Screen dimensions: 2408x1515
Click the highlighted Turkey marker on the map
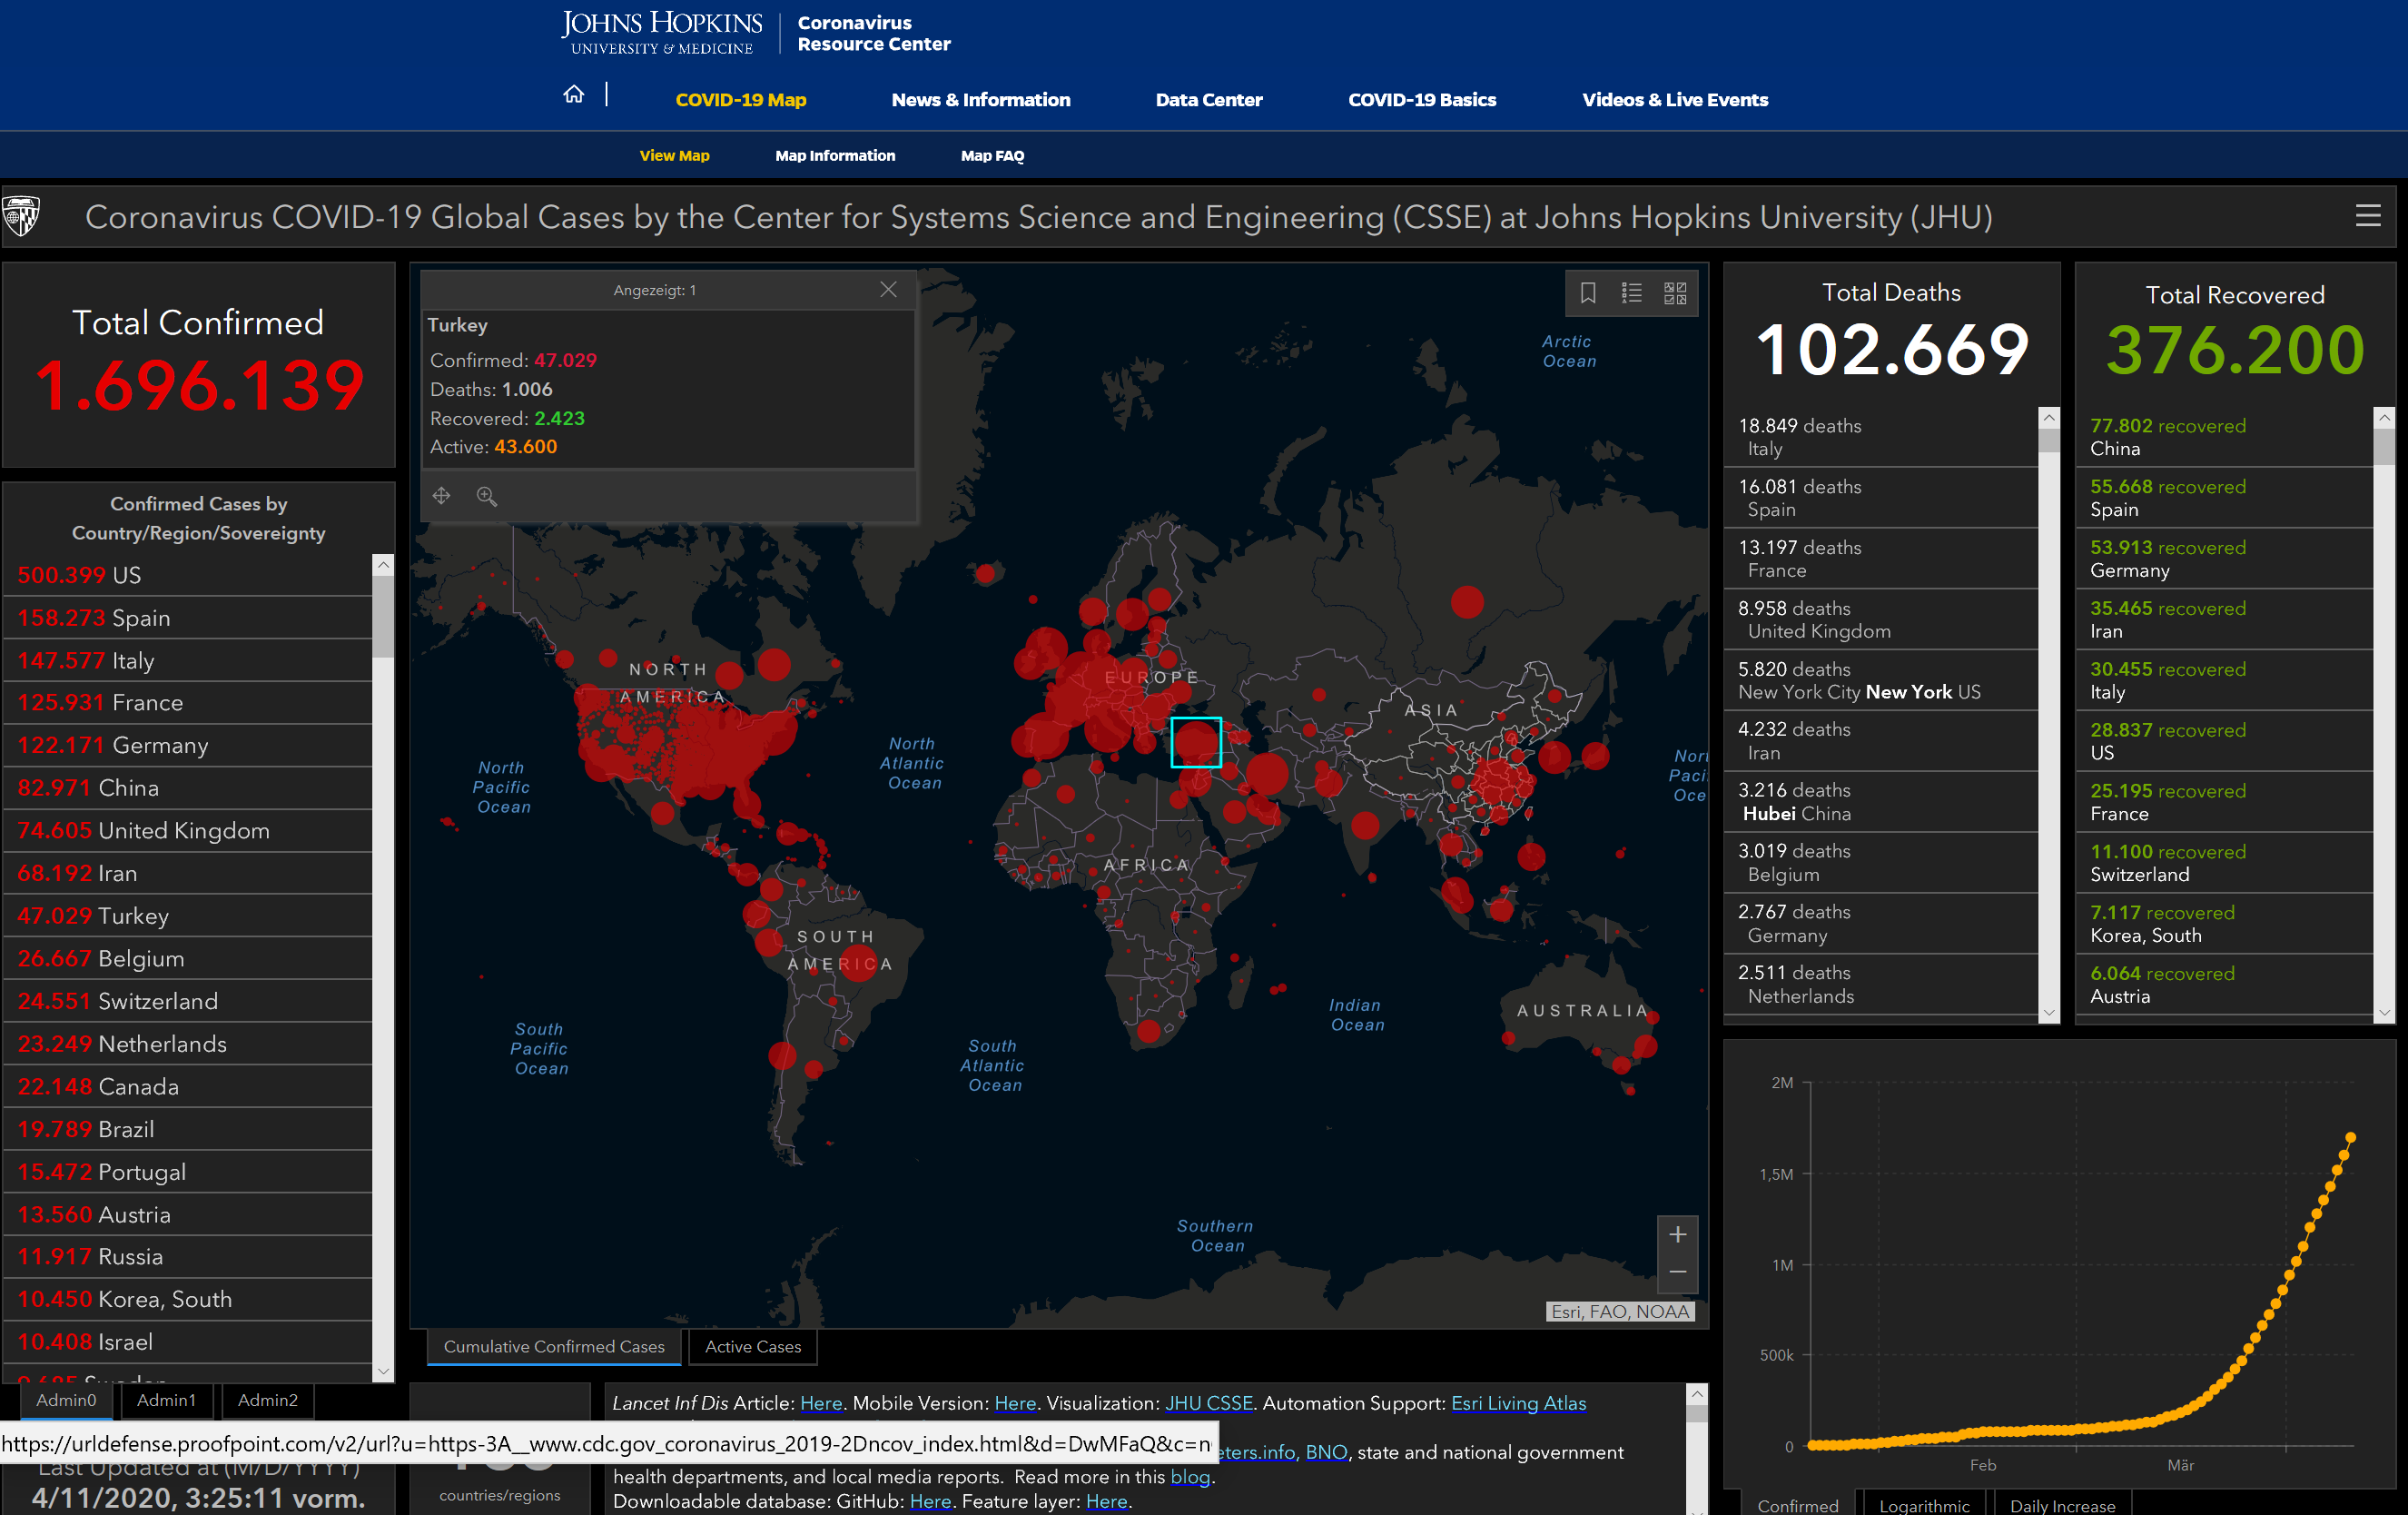[1195, 742]
